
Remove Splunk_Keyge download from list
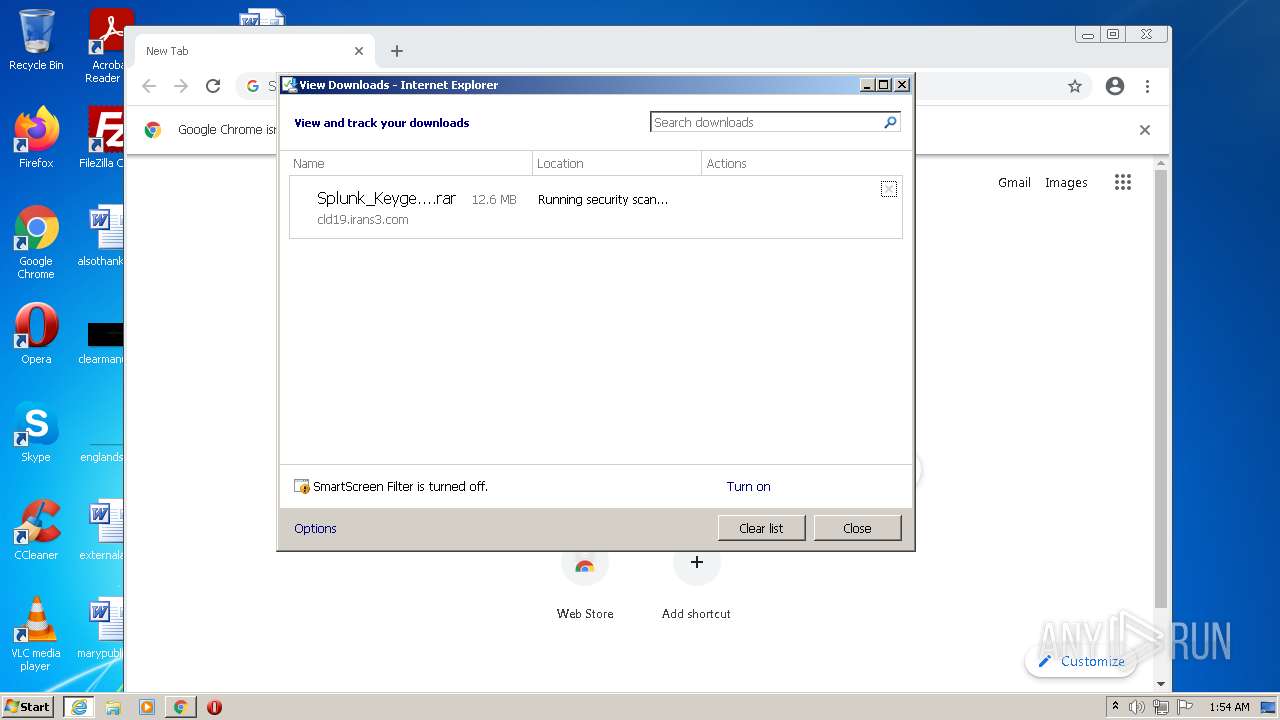pos(888,189)
